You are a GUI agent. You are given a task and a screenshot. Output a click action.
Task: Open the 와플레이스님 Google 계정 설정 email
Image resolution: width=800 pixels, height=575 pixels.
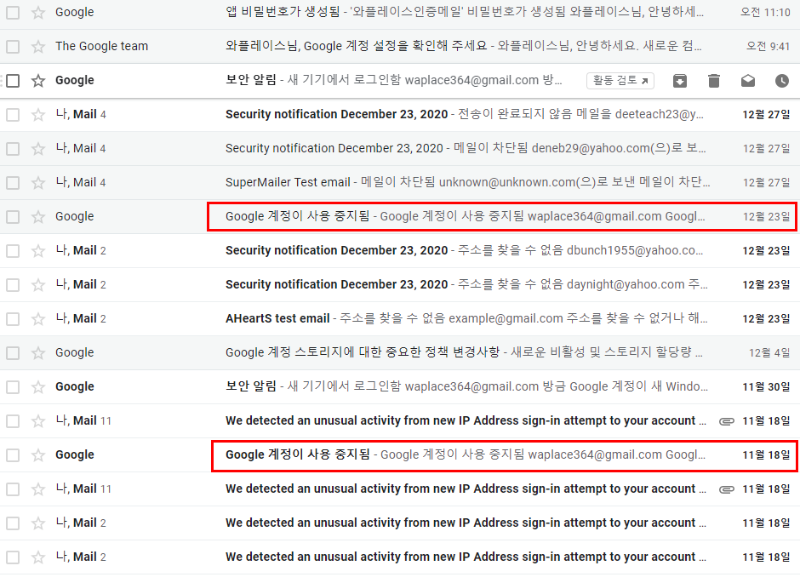(450, 47)
